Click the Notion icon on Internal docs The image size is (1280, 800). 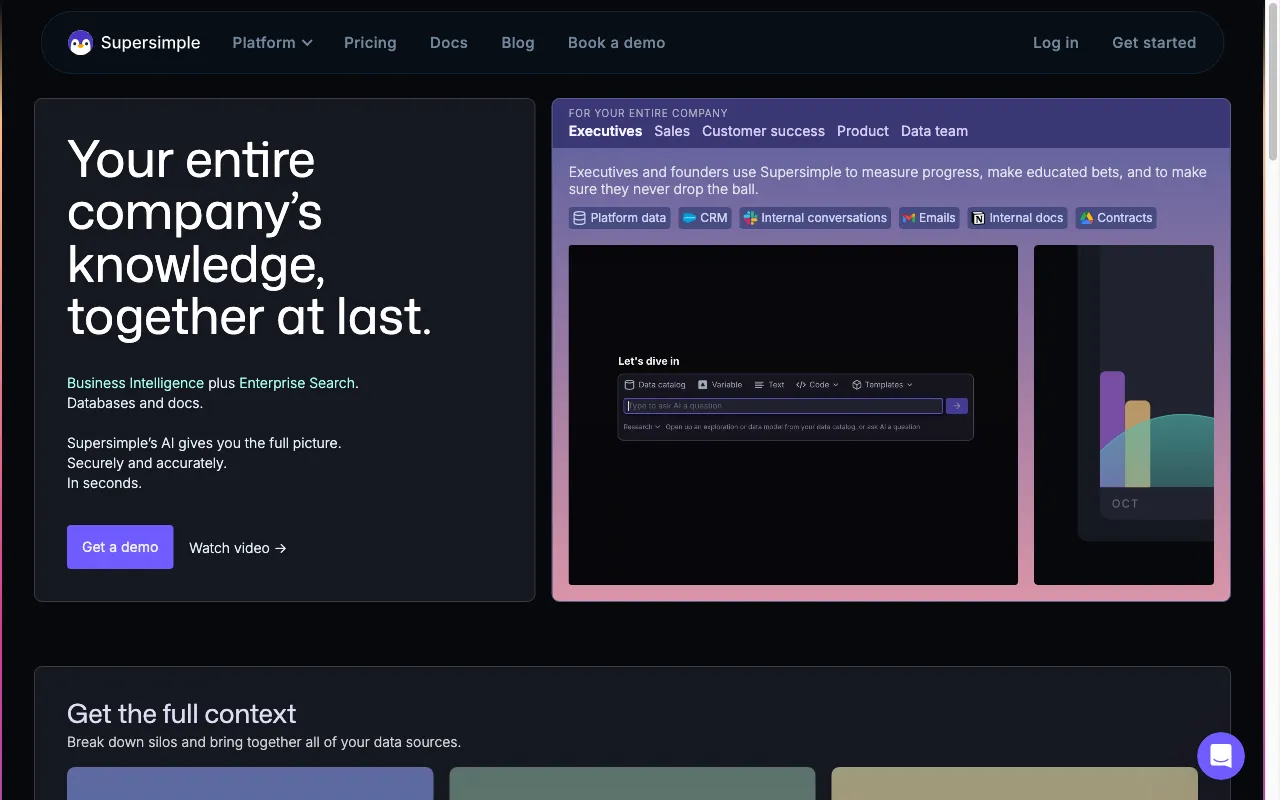[x=979, y=218]
